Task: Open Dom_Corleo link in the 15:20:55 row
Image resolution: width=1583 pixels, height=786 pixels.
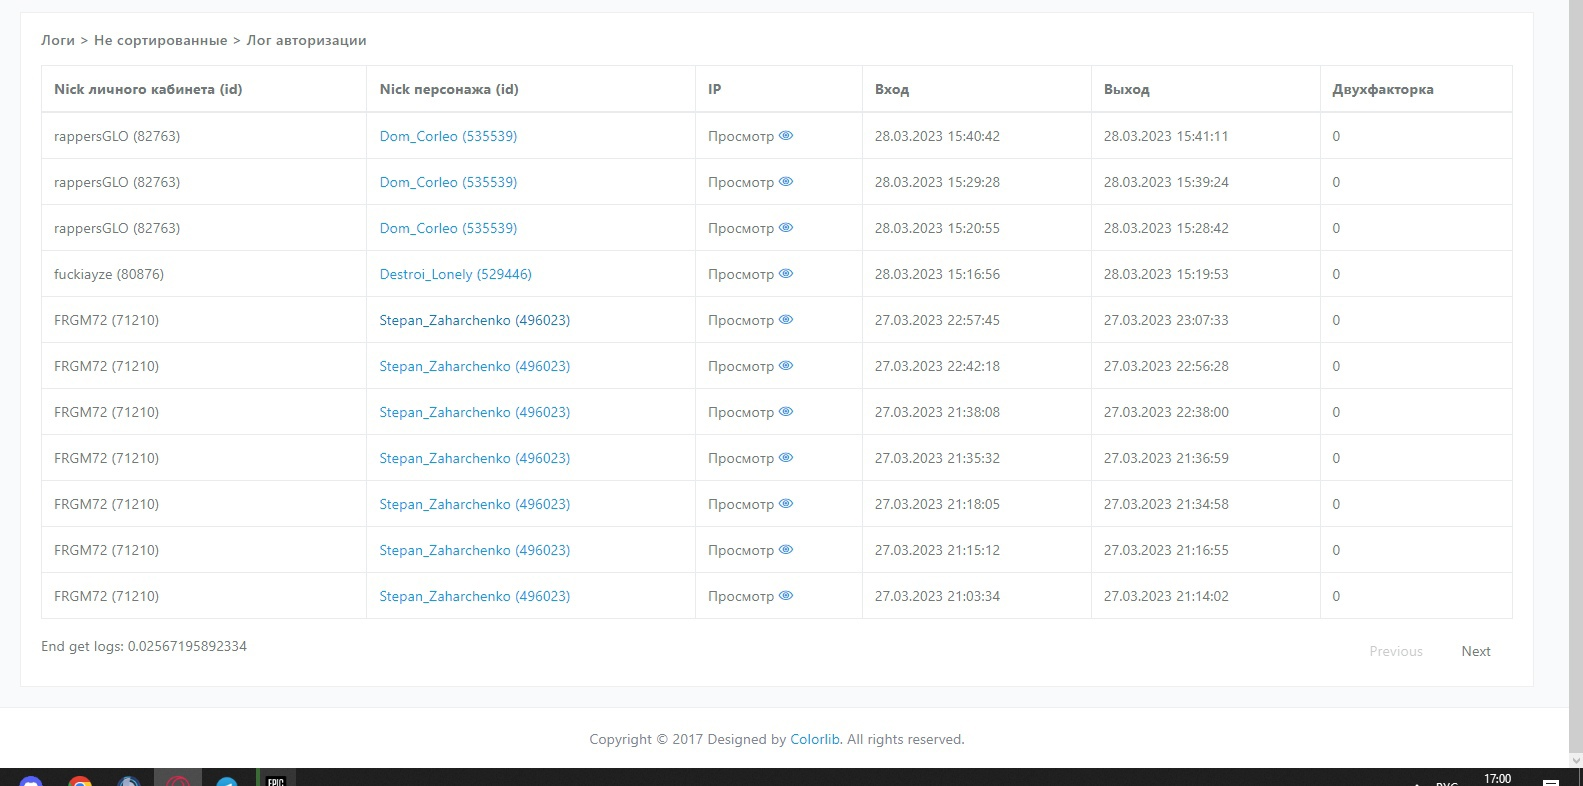Action: click(448, 228)
